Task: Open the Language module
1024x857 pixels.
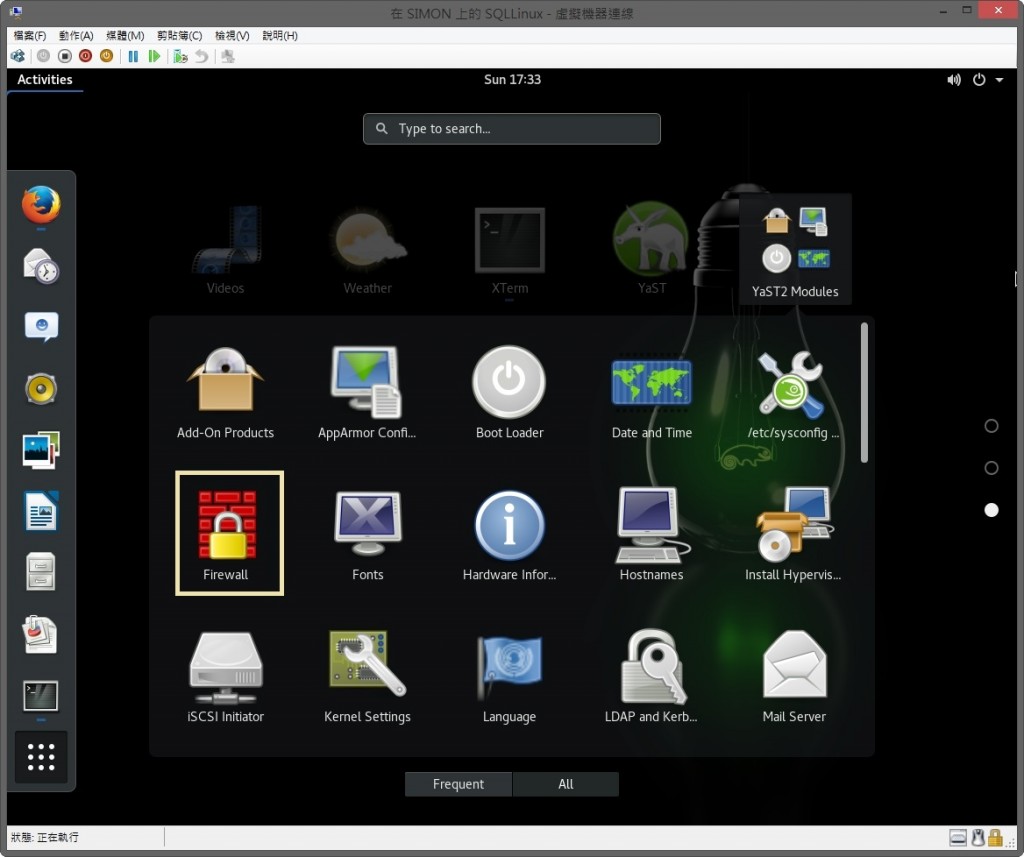Action: click(509, 676)
